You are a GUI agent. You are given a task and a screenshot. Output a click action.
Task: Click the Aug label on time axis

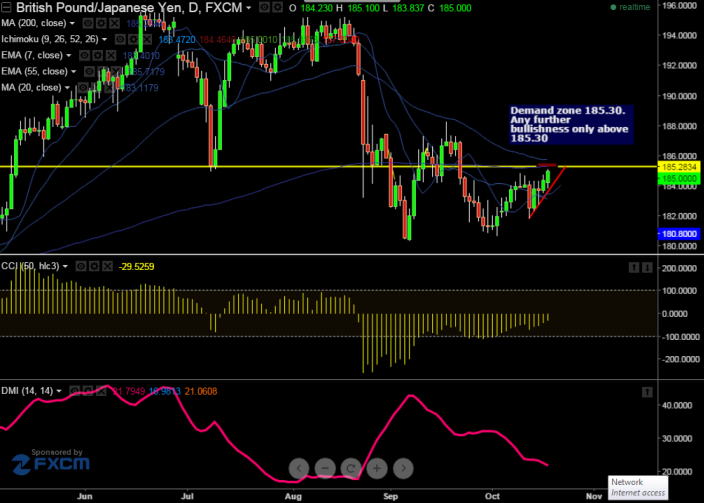[293, 496]
